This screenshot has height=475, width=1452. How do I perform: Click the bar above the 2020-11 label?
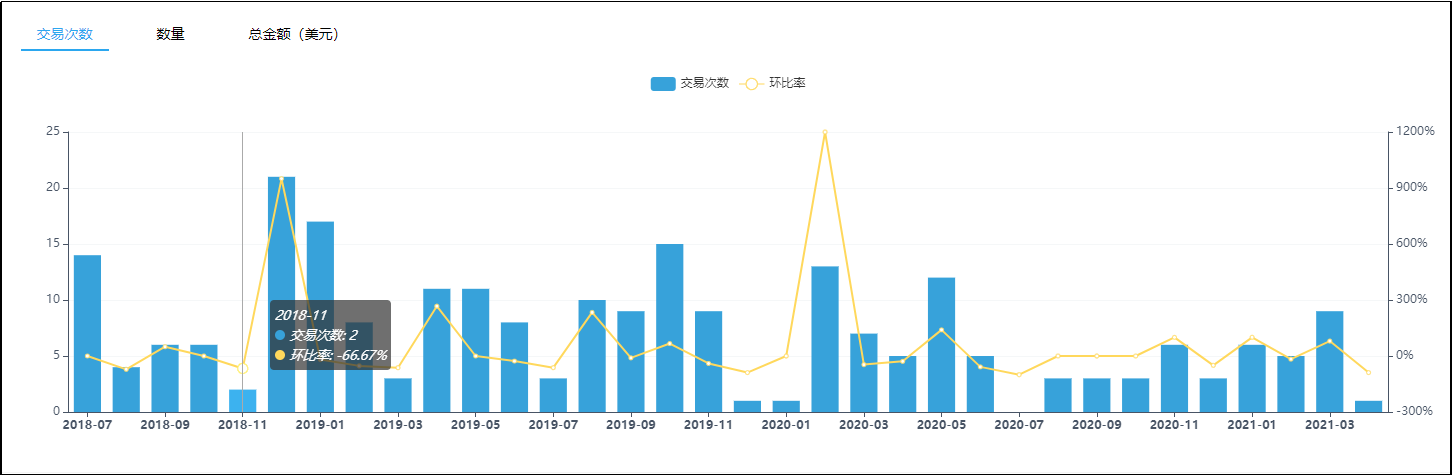pos(1174,378)
